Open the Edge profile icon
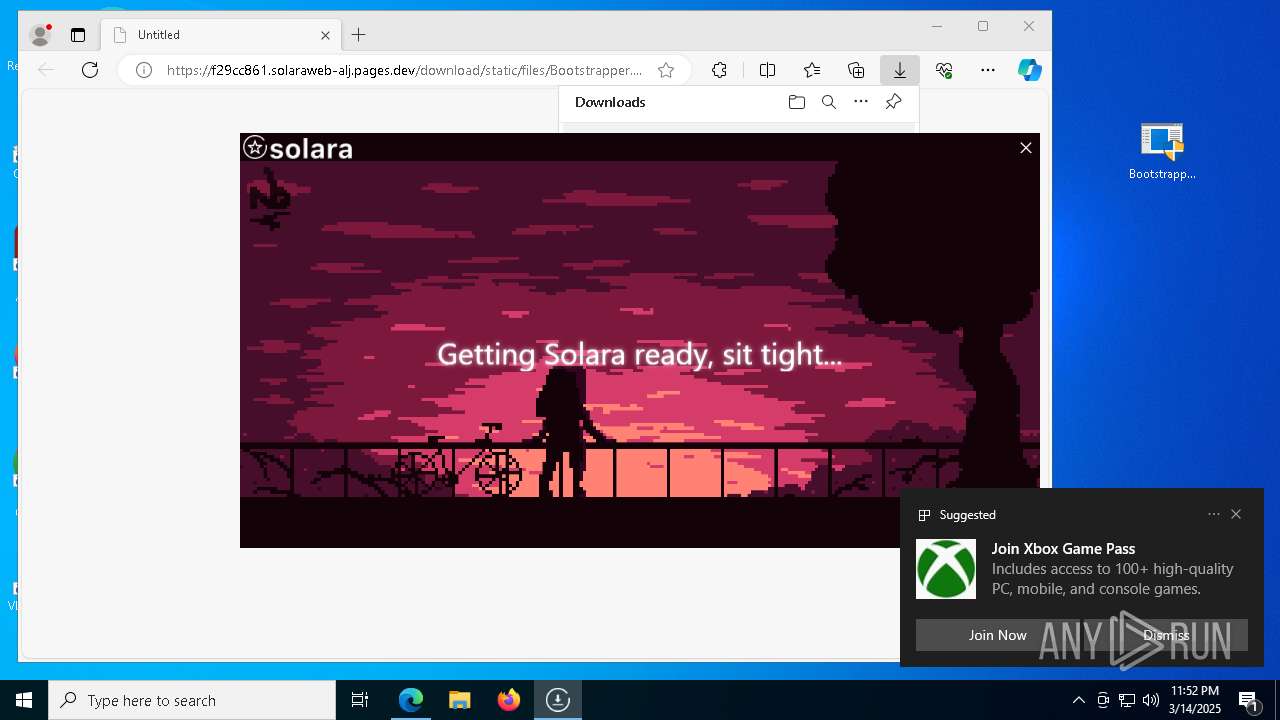Screen dimensions: 1280x720 click(x=40, y=35)
